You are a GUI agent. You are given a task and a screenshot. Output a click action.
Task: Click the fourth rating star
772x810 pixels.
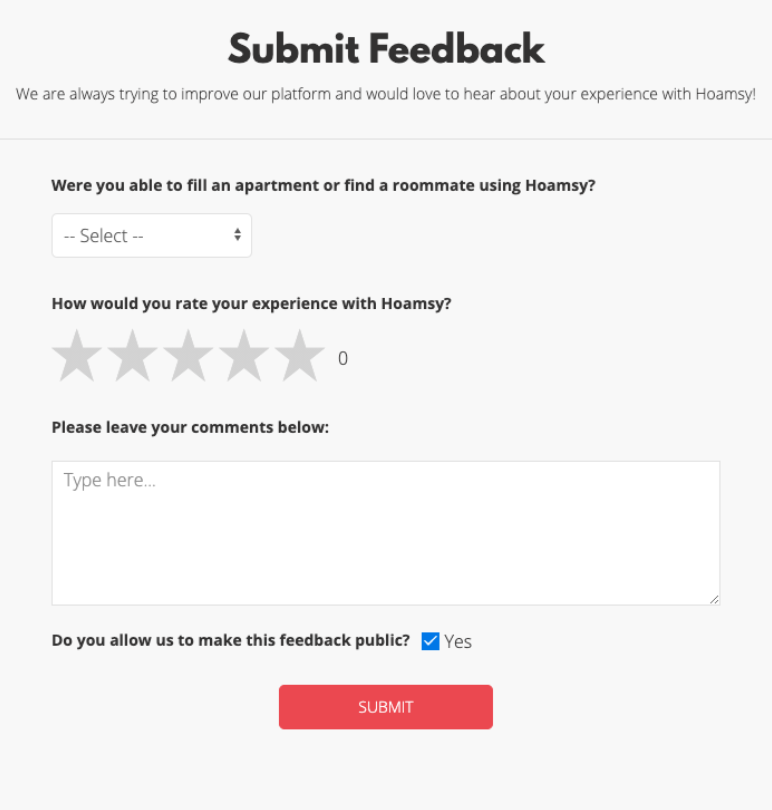[245, 354]
